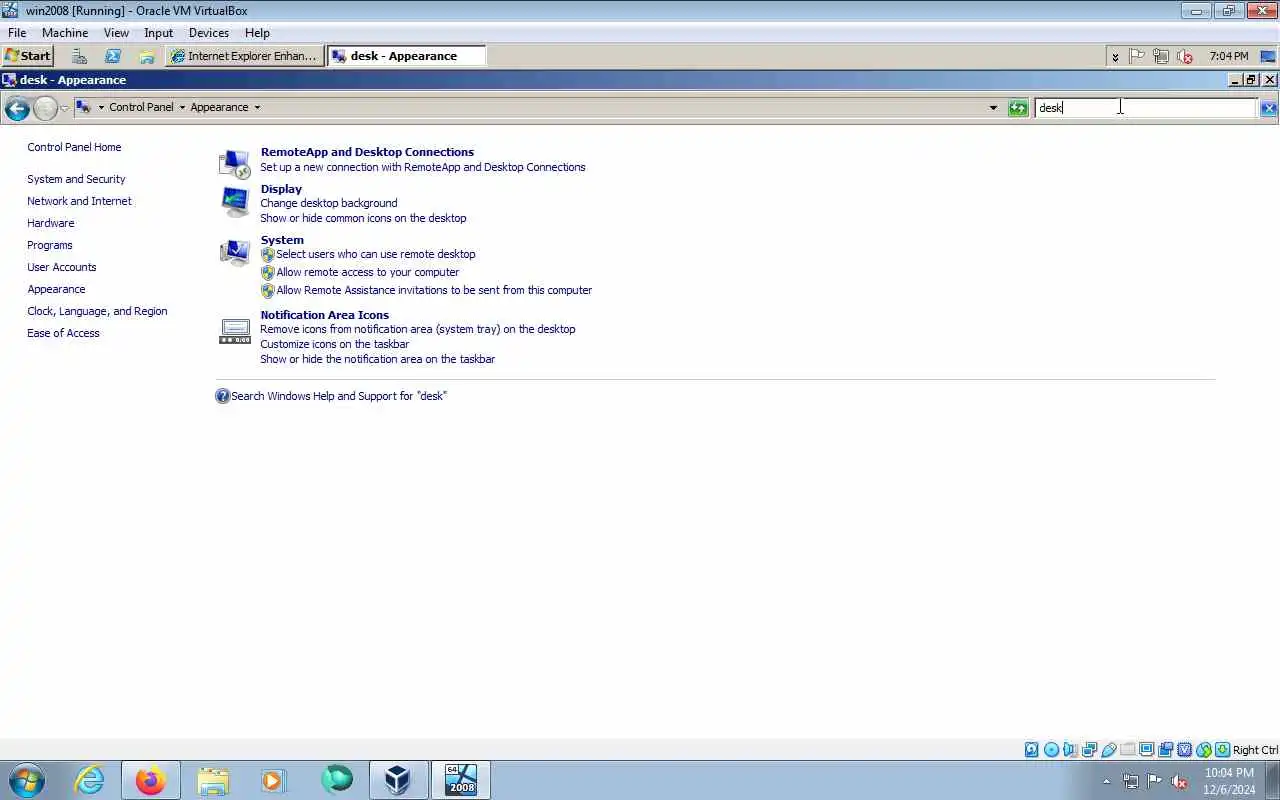
Task: Click Set up a new connection link
Action: 423,167
